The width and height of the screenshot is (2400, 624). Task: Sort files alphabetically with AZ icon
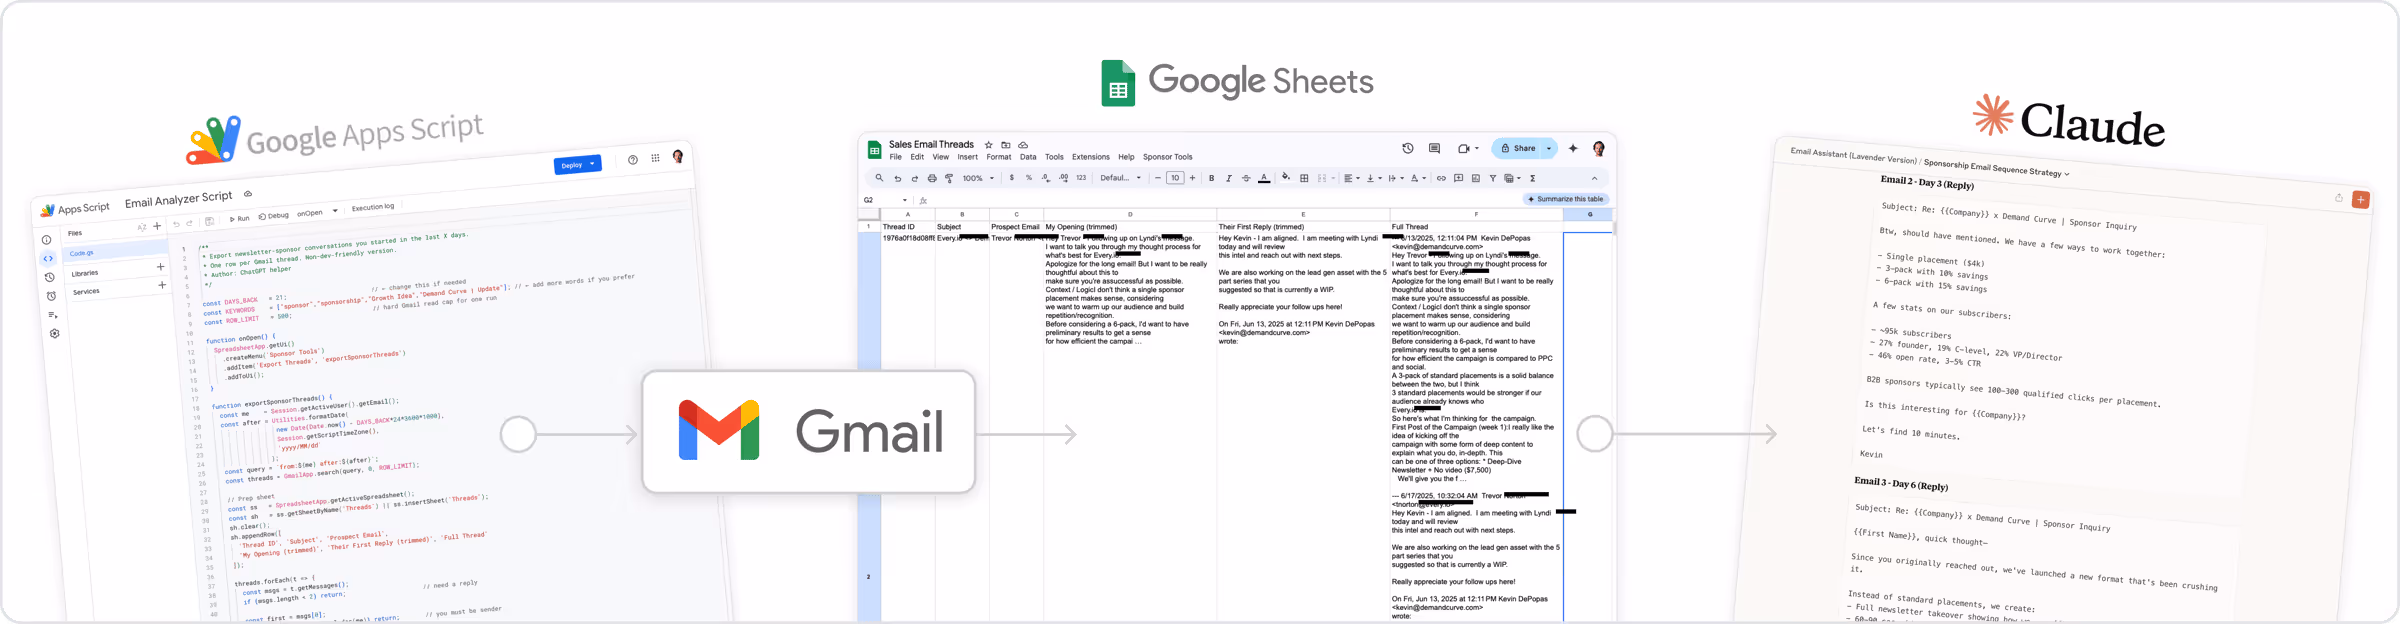tap(142, 228)
